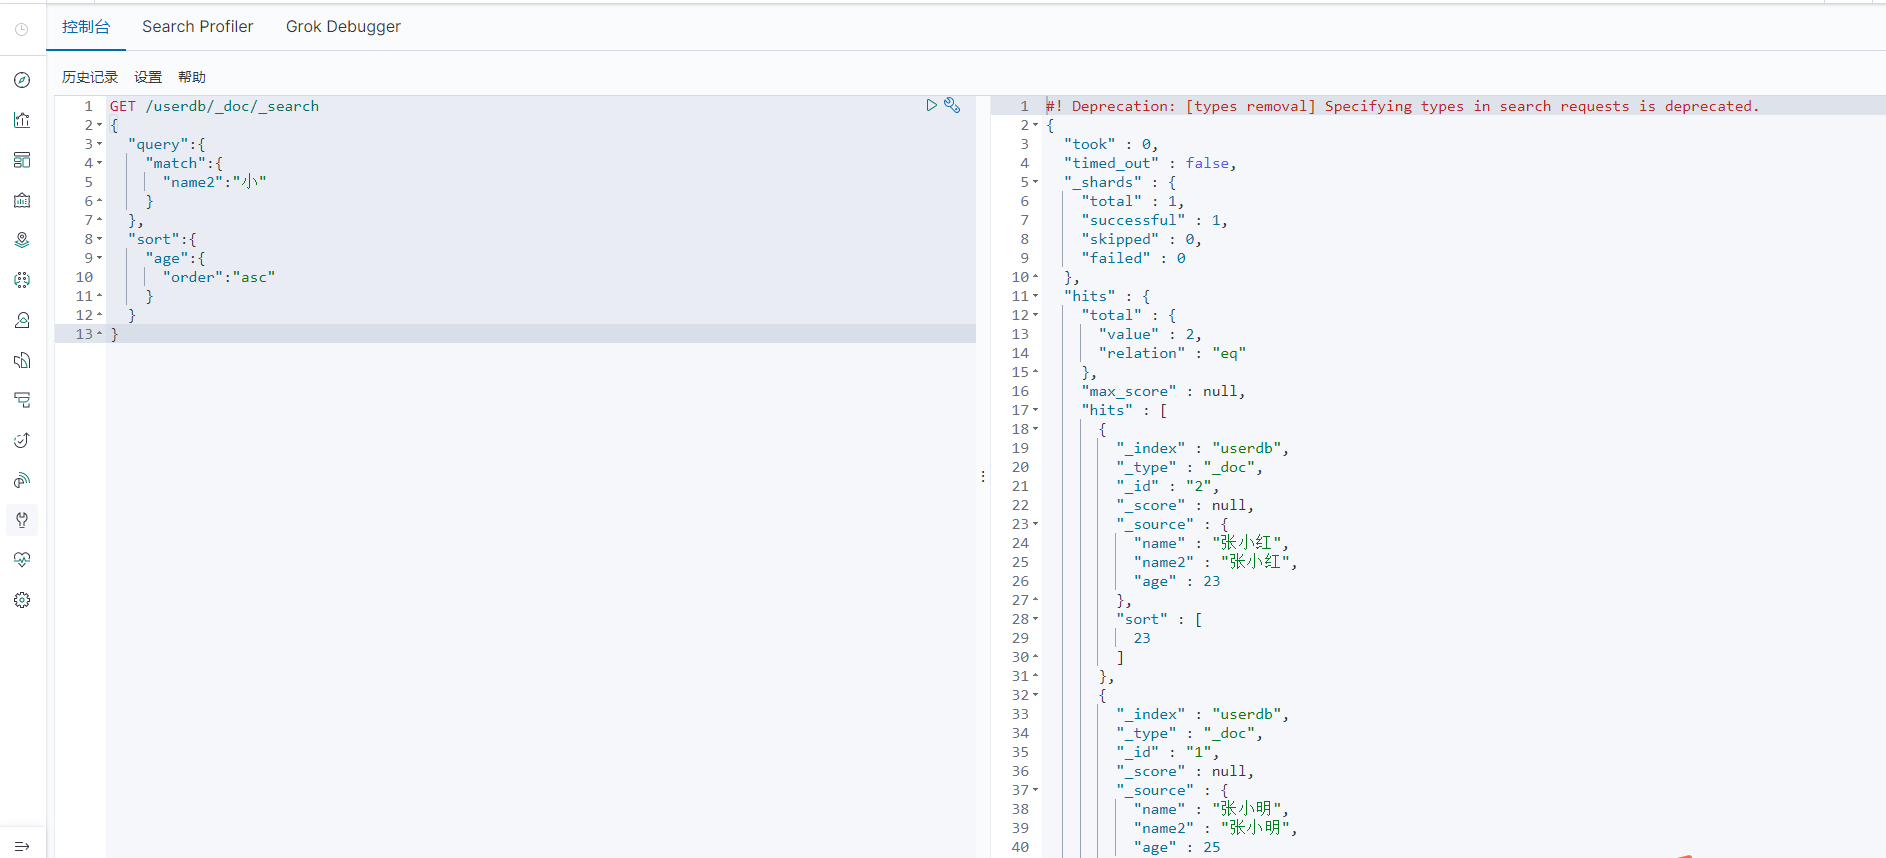Image resolution: width=1886 pixels, height=858 pixels.
Task: Place cursor in empty request editor area
Action: [x=540, y=600]
